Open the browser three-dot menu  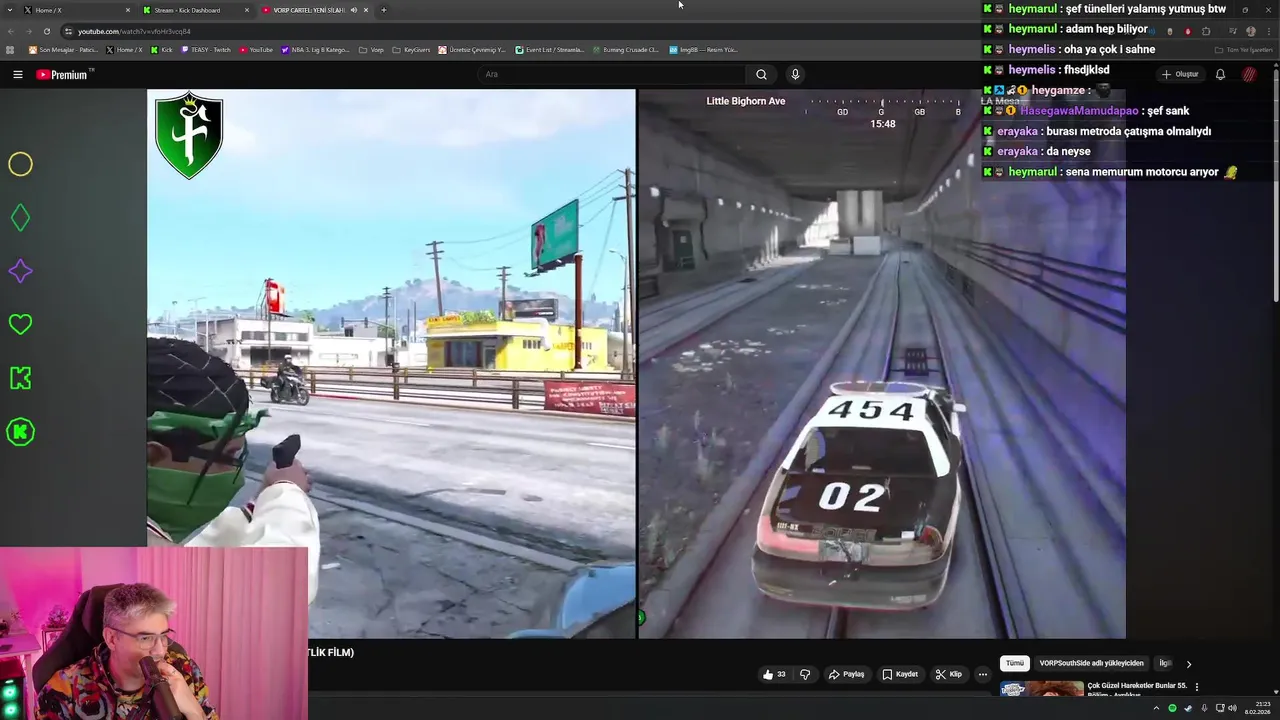1270,31
